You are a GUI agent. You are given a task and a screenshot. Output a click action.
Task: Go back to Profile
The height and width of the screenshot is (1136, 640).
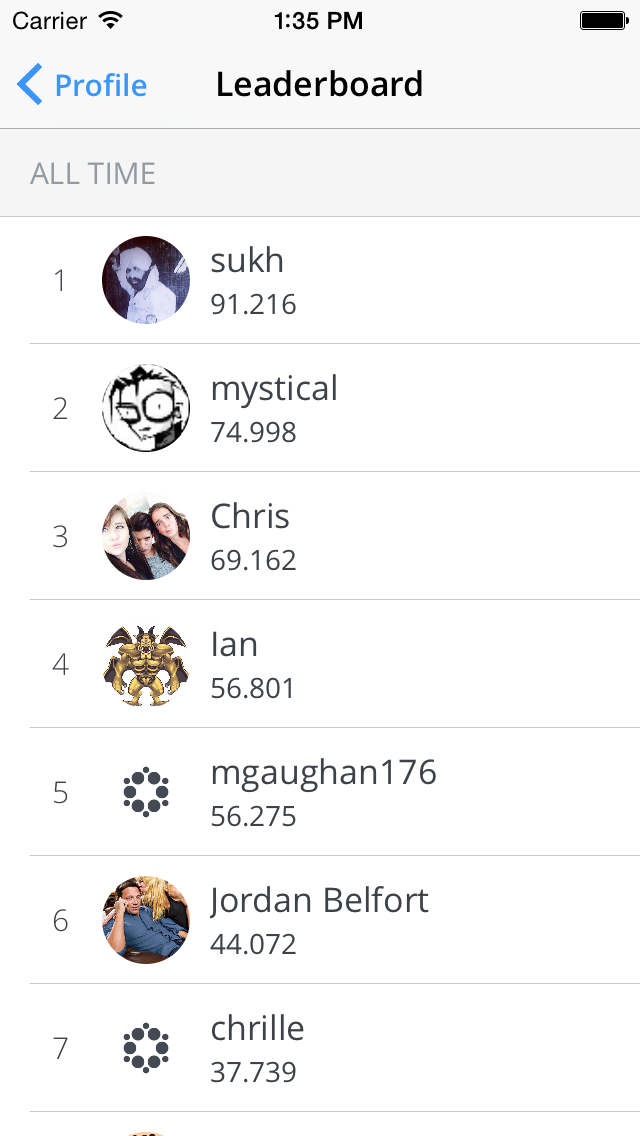coord(82,85)
